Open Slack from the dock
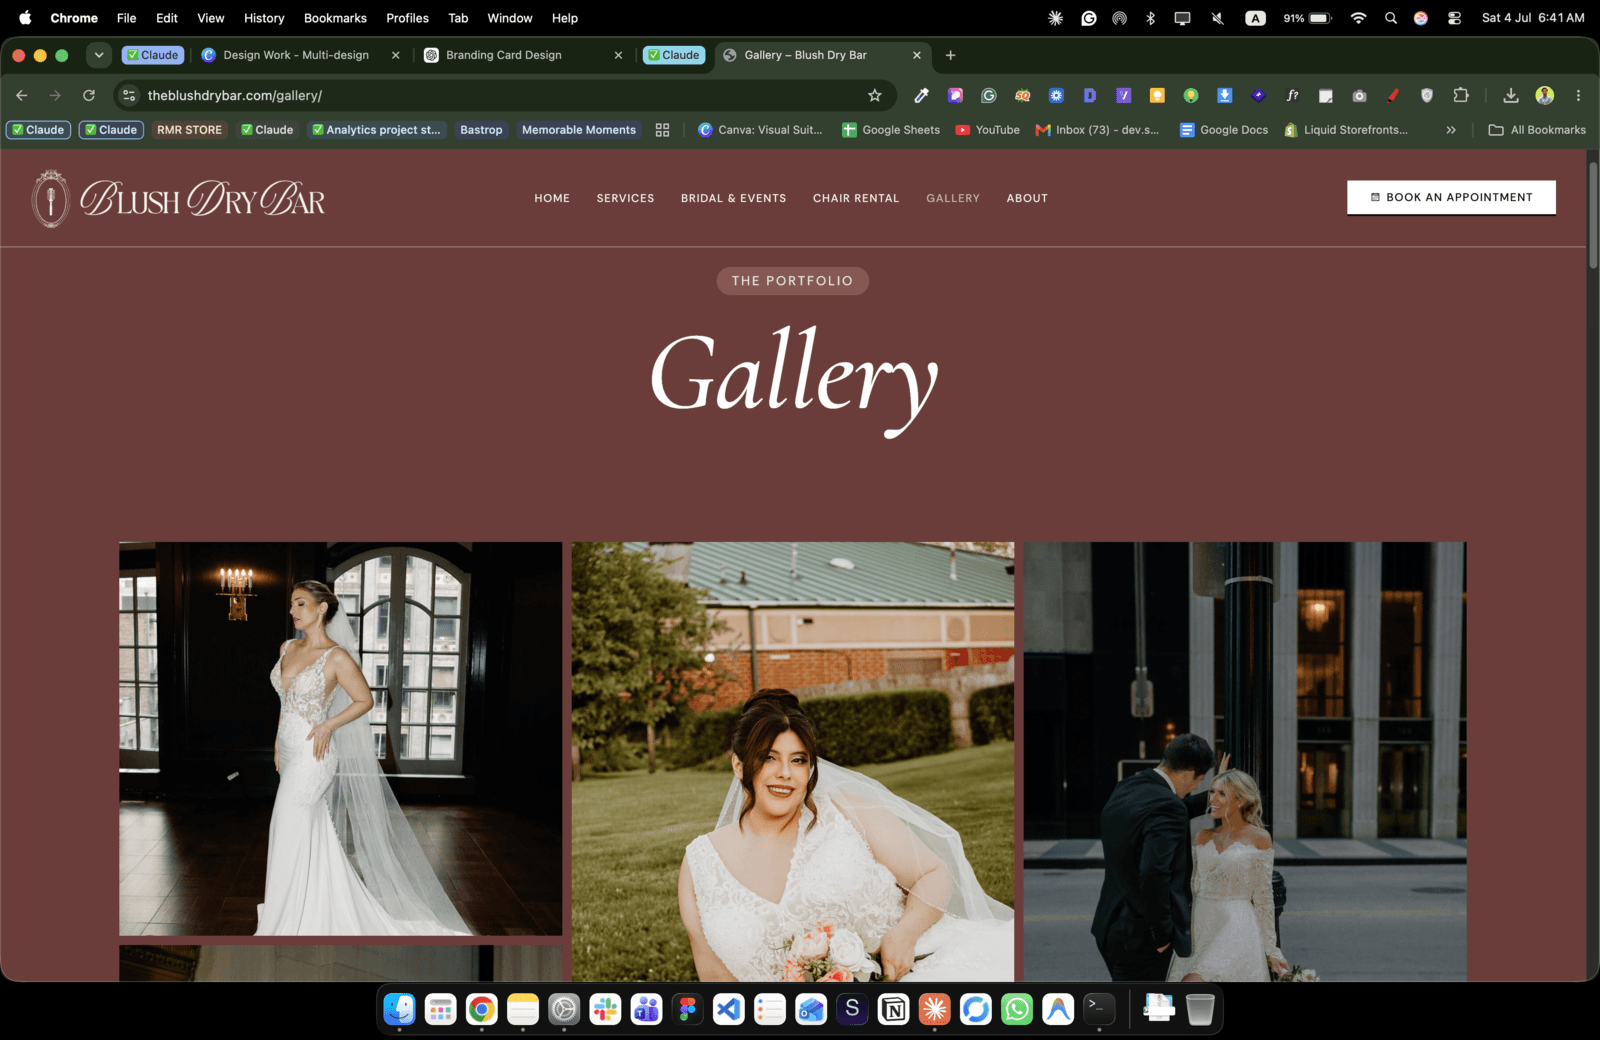Screen dimensions: 1600x1040 pyautogui.click(x=605, y=1009)
